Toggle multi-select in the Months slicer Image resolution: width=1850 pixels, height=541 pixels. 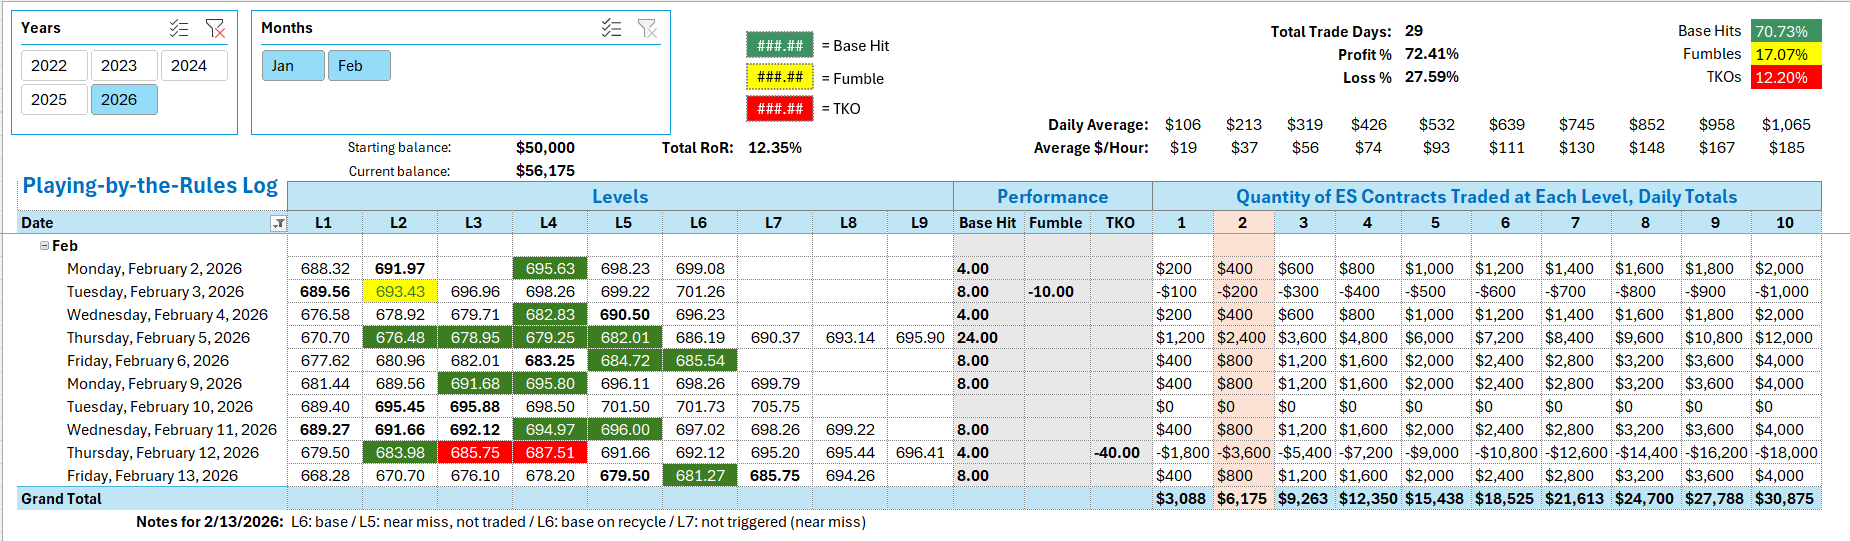pyautogui.click(x=611, y=28)
